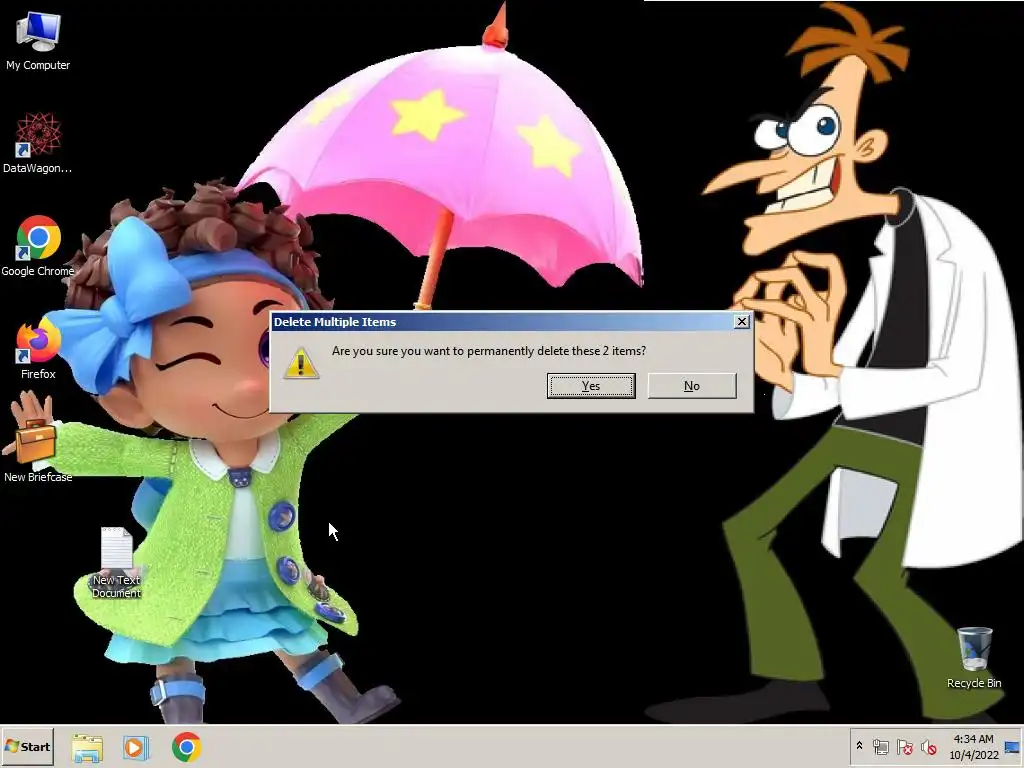The width and height of the screenshot is (1024, 768).
Task: Cancel deletion with the No button
Action: [x=692, y=386]
